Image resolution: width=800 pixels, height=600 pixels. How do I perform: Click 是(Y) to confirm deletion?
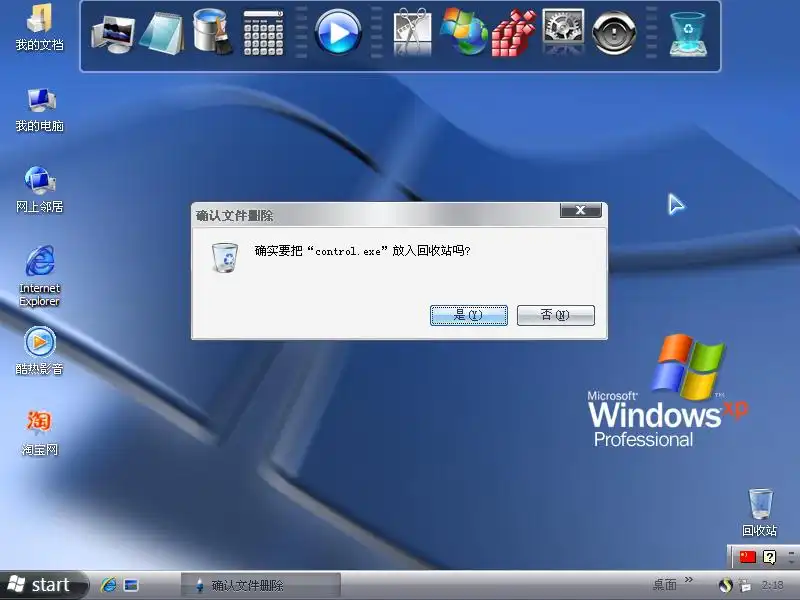tap(468, 315)
